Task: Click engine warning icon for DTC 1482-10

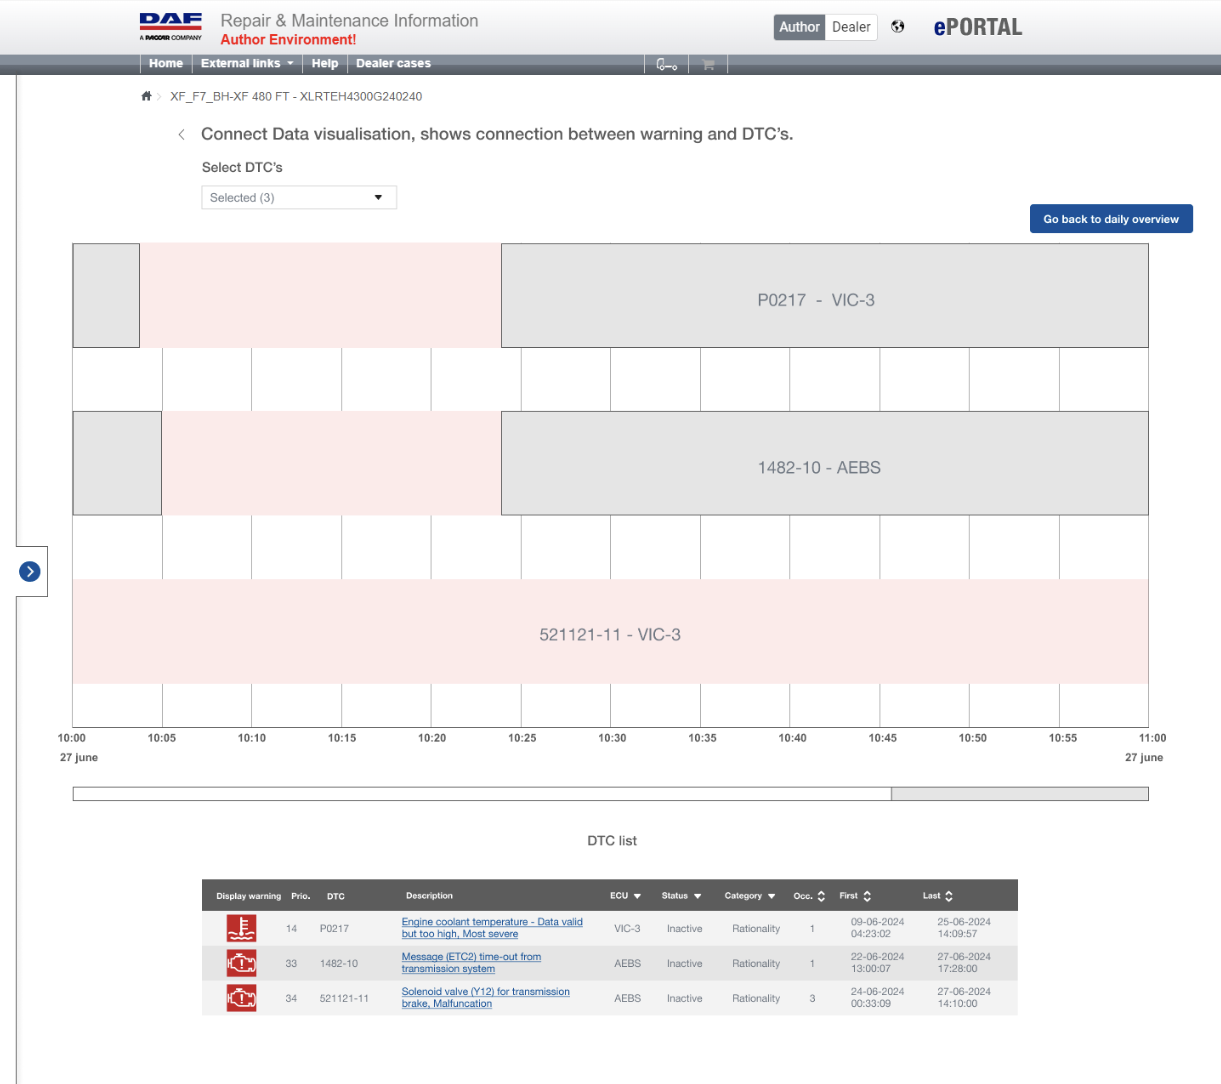Action: [x=241, y=963]
